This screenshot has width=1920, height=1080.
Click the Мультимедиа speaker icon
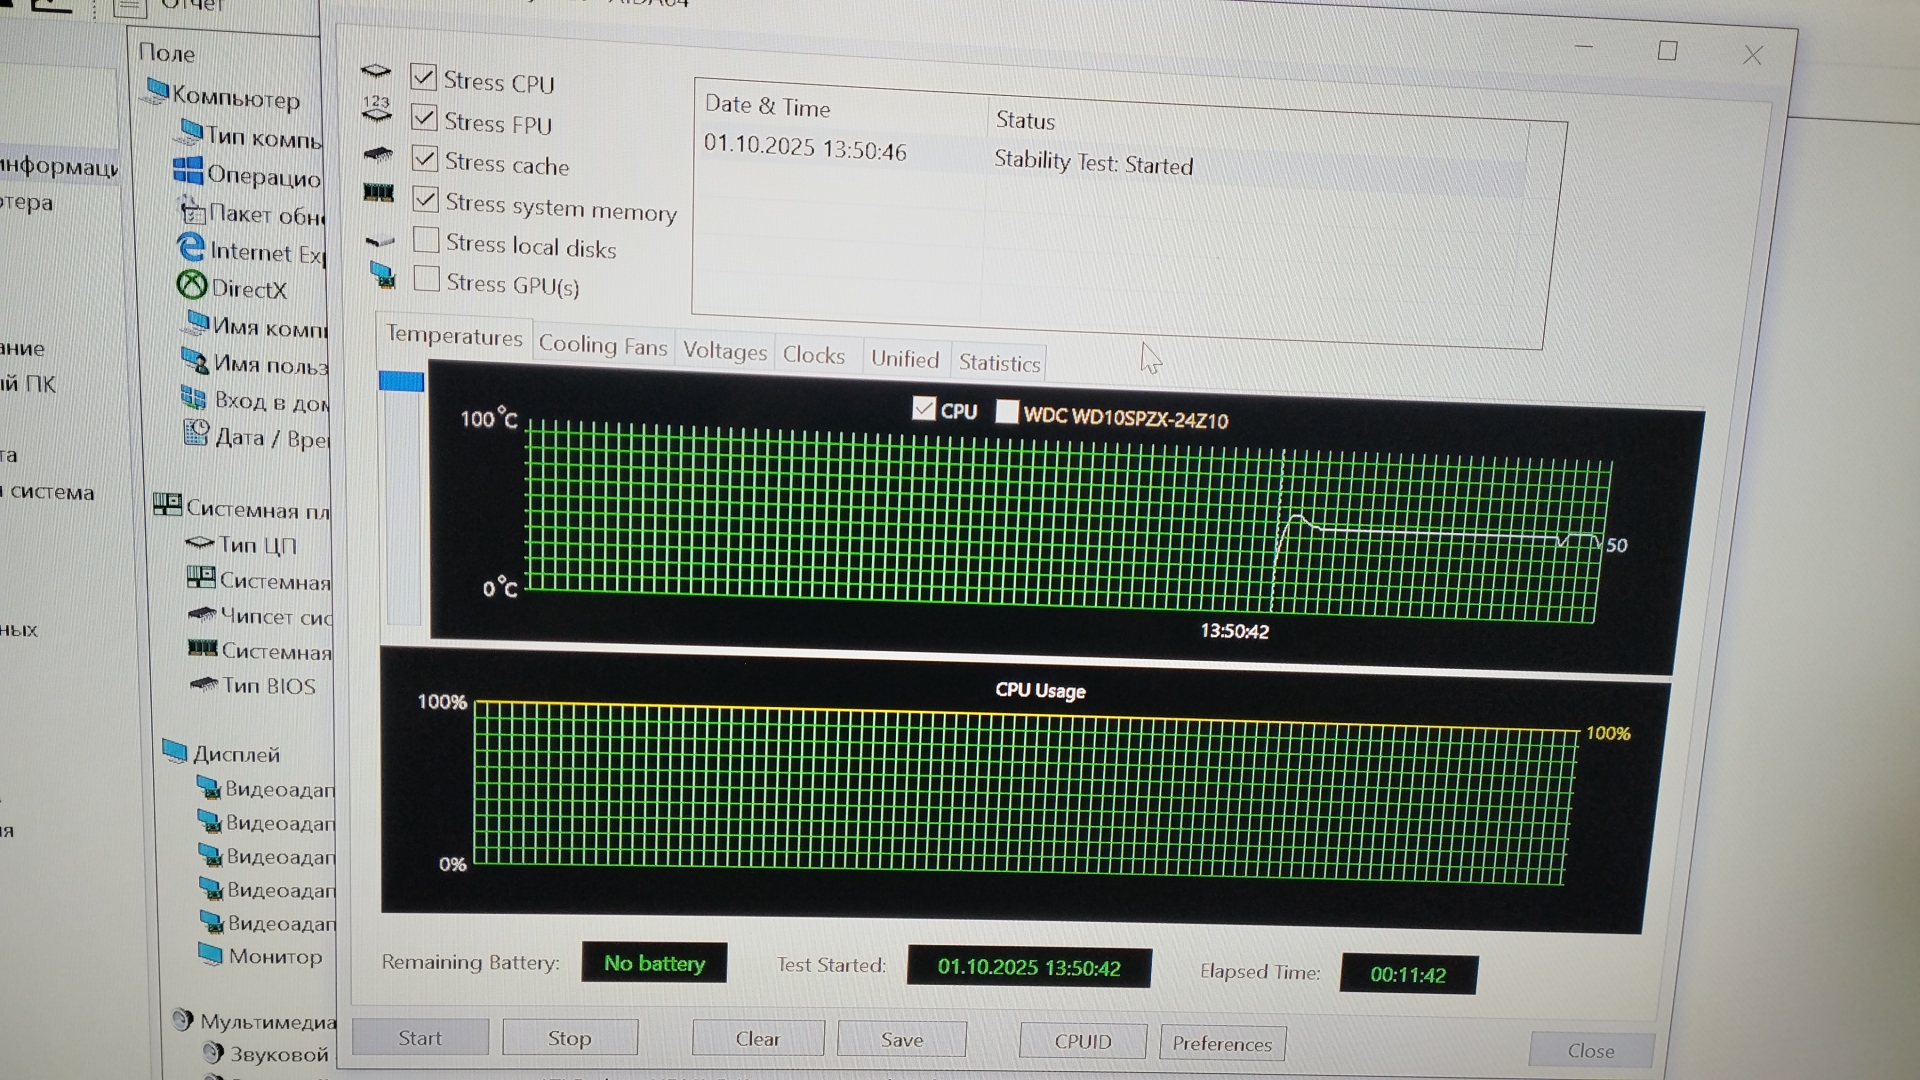[182, 1019]
